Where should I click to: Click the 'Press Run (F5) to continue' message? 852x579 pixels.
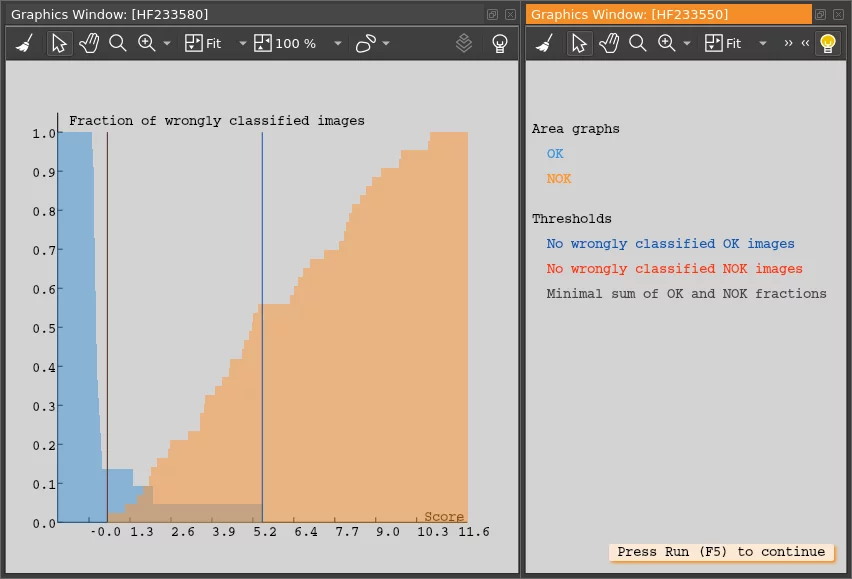point(721,552)
